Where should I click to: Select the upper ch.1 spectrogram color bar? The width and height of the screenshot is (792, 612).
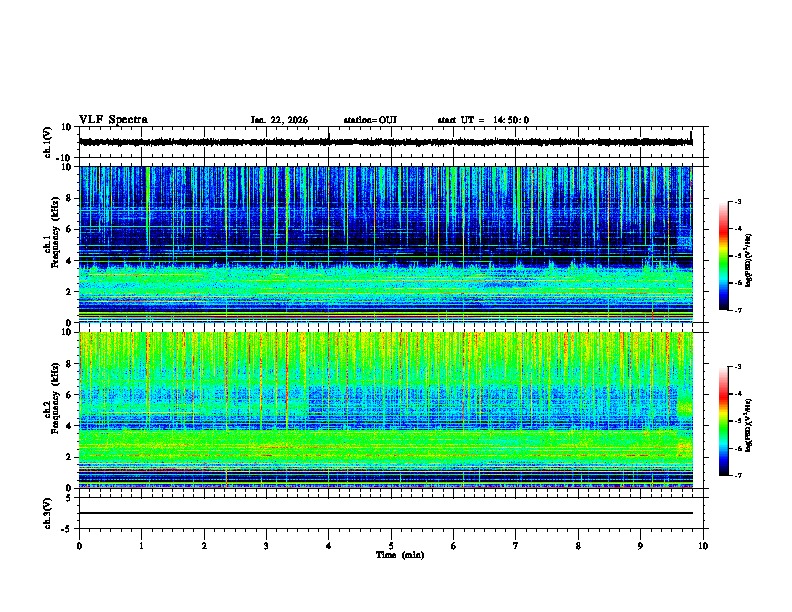pyautogui.click(x=724, y=255)
